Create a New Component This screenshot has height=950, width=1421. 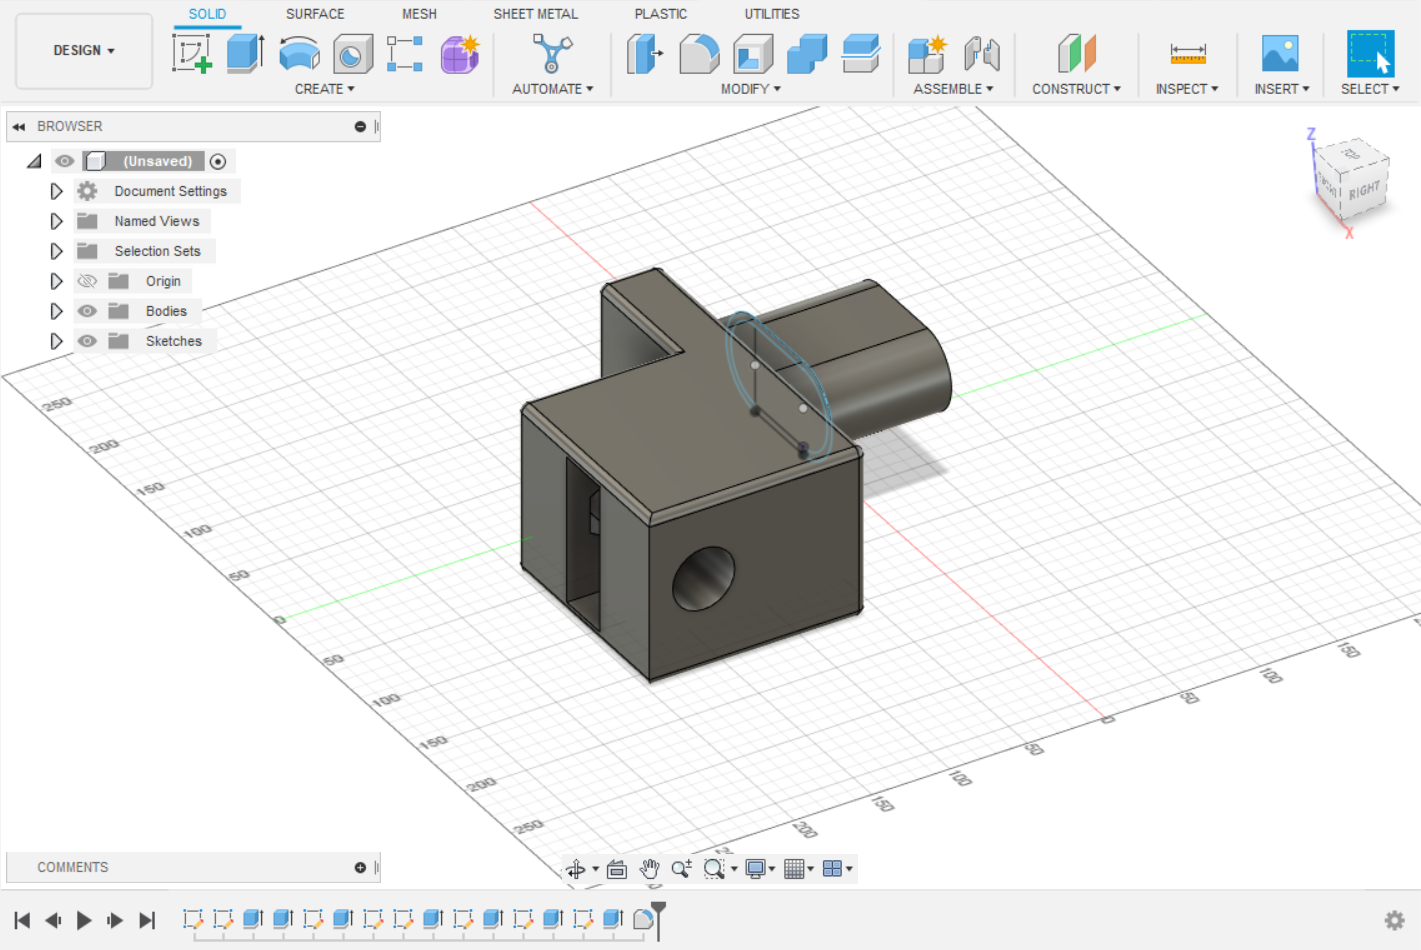pos(927,54)
